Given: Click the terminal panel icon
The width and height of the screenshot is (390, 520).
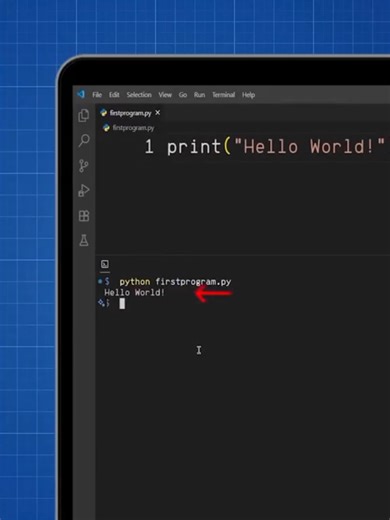Looking at the screenshot, I should click(105, 264).
